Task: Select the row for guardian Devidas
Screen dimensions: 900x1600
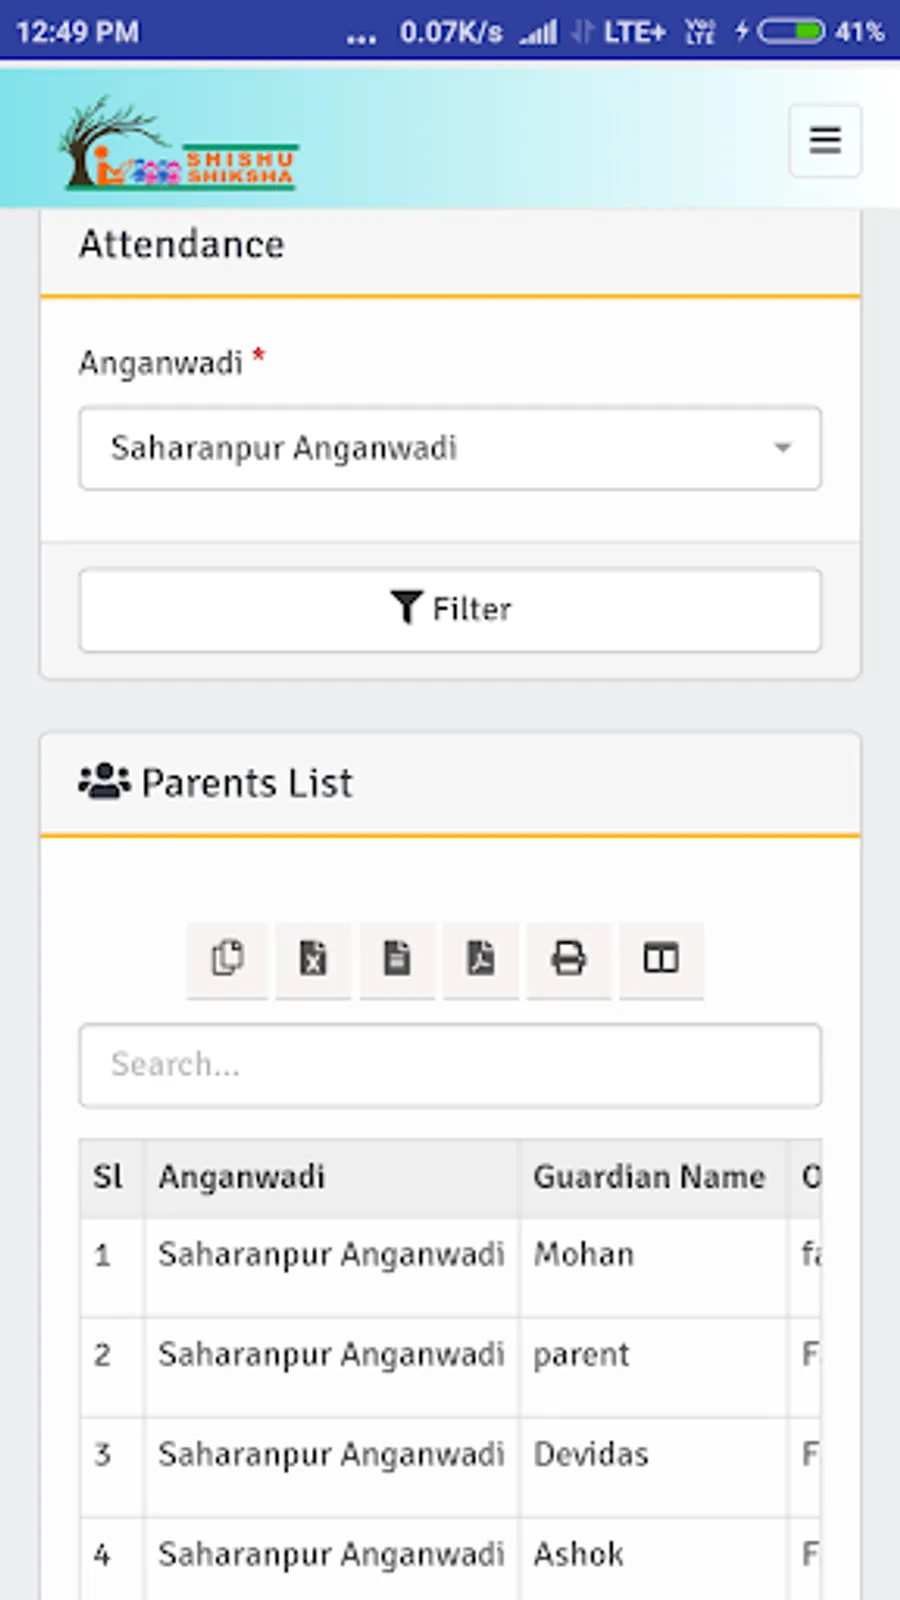Action: [591, 1455]
